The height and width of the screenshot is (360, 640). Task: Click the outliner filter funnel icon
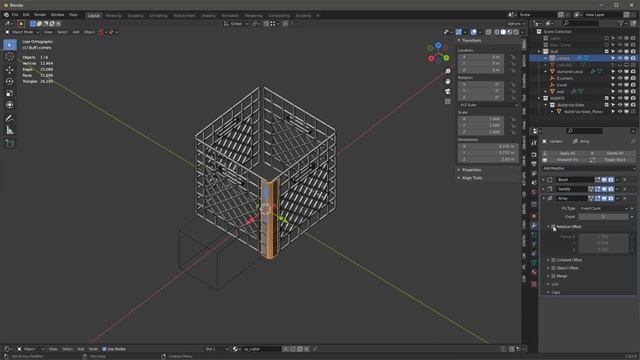621,24
